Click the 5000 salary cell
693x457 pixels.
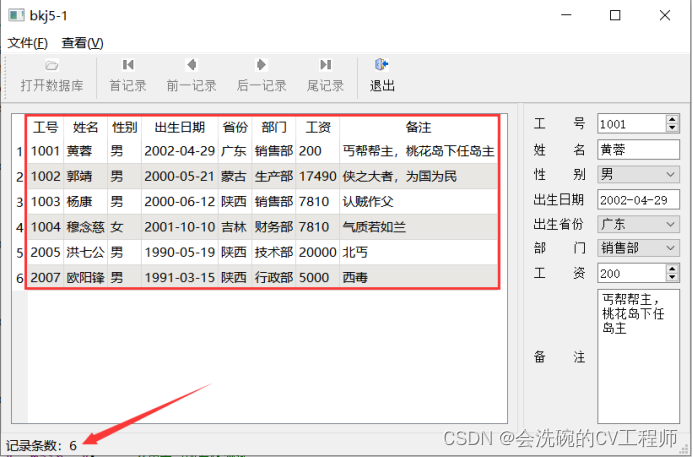click(x=318, y=277)
